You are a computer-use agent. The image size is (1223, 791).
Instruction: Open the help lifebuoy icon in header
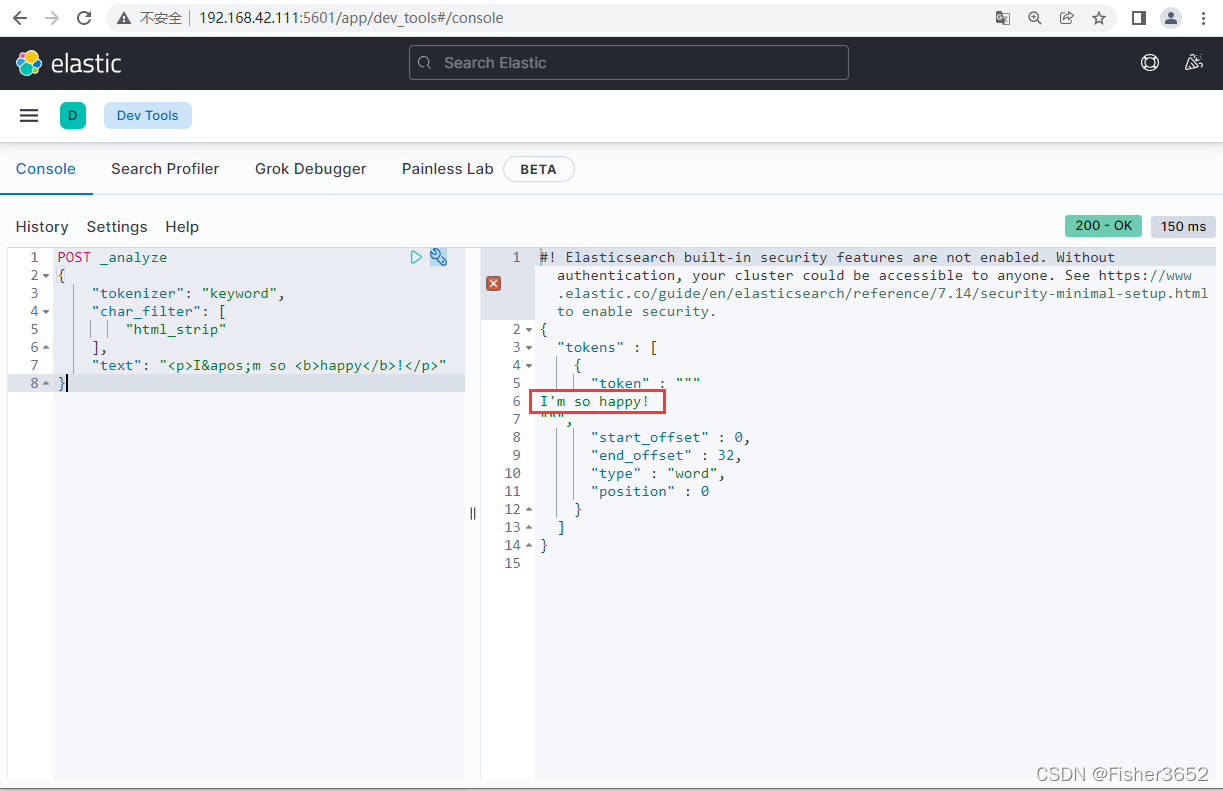click(1150, 62)
